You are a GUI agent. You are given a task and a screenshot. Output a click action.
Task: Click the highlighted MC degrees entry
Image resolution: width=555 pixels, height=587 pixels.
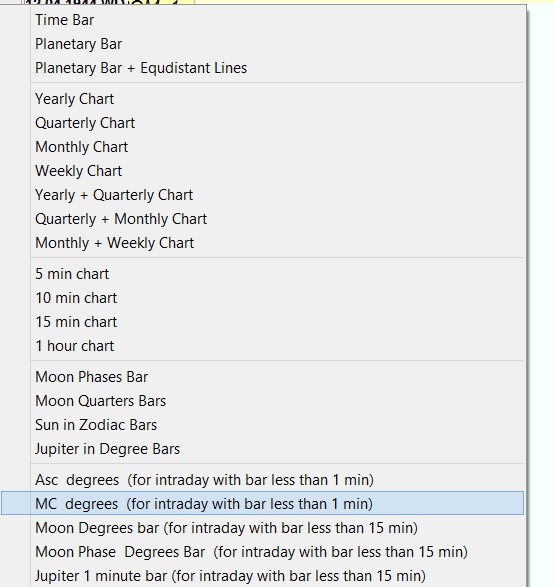coord(263,504)
